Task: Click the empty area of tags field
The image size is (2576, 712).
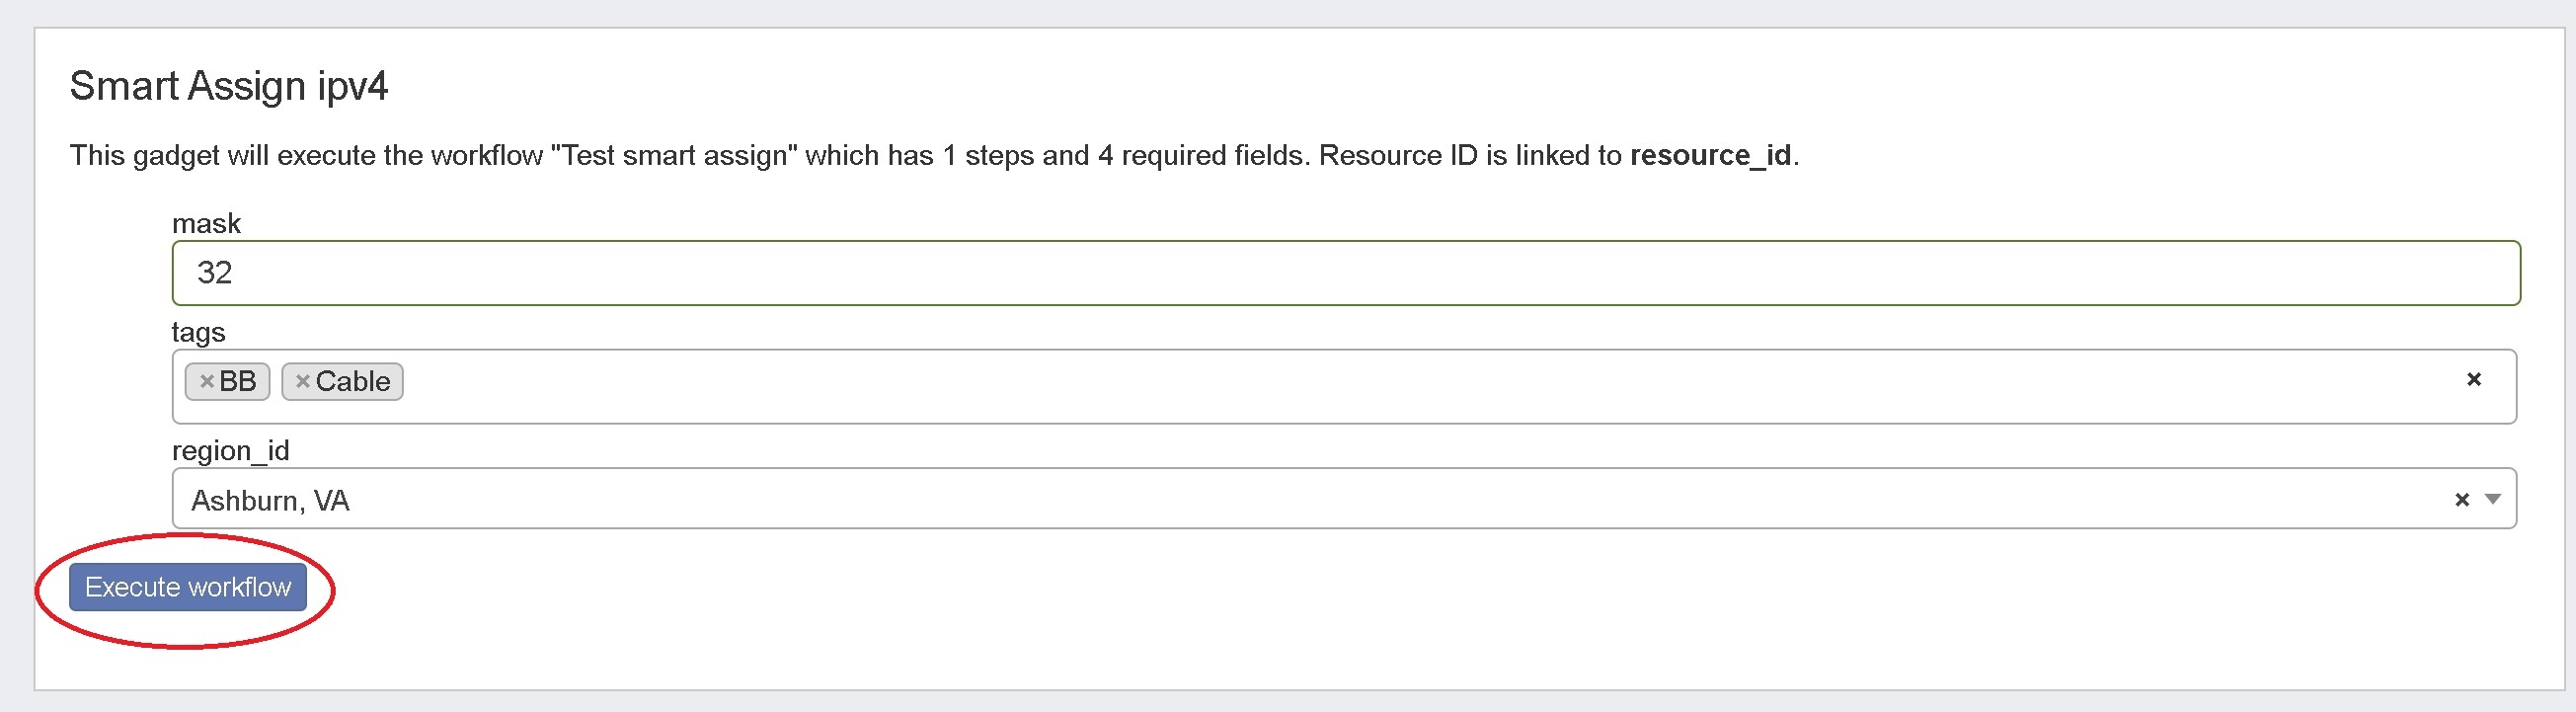Action: [1400, 386]
